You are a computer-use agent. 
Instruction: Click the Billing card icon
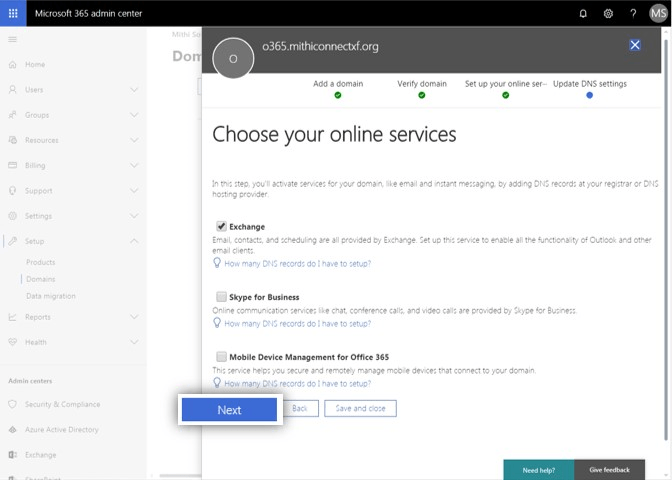[x=12, y=165]
